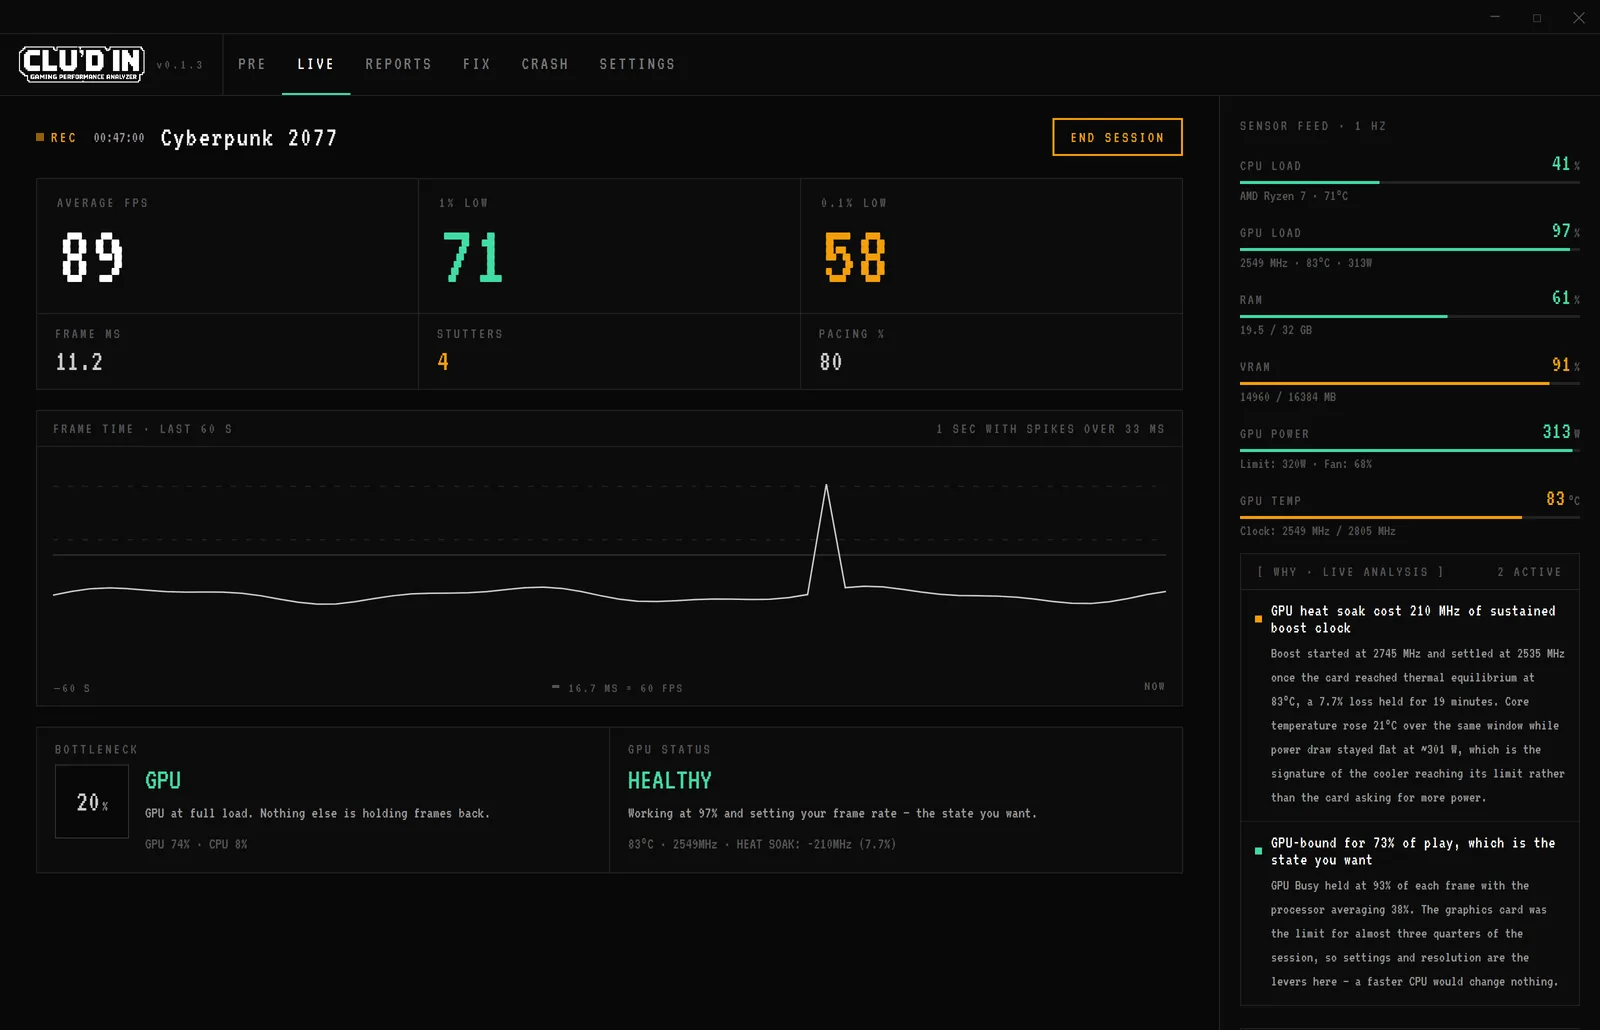Click the HEALTHY GPU status heading

point(670,780)
